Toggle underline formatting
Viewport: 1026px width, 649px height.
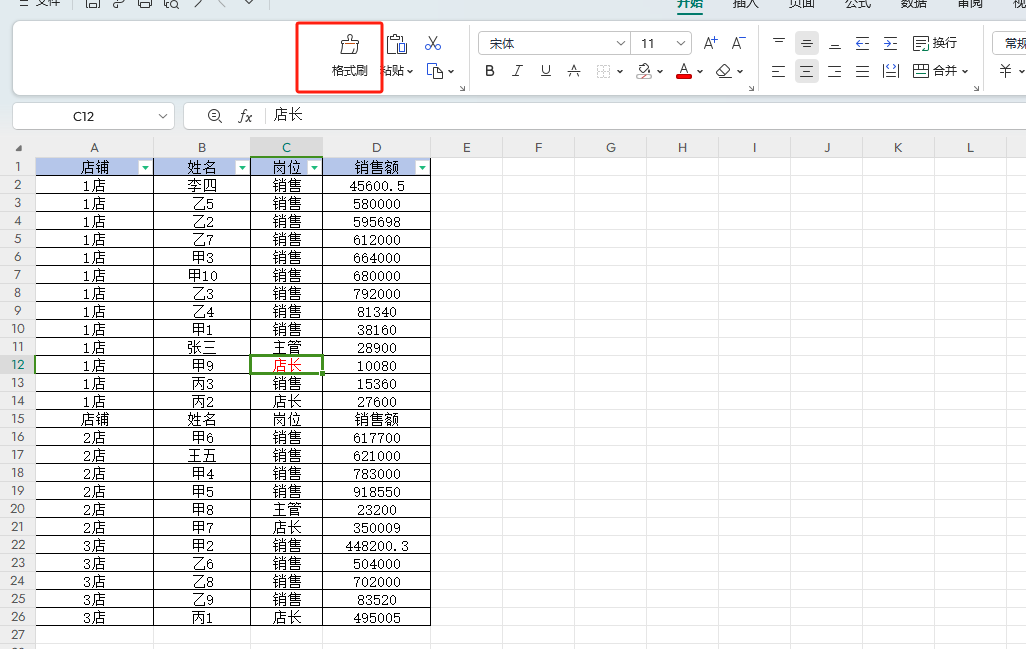click(x=546, y=71)
